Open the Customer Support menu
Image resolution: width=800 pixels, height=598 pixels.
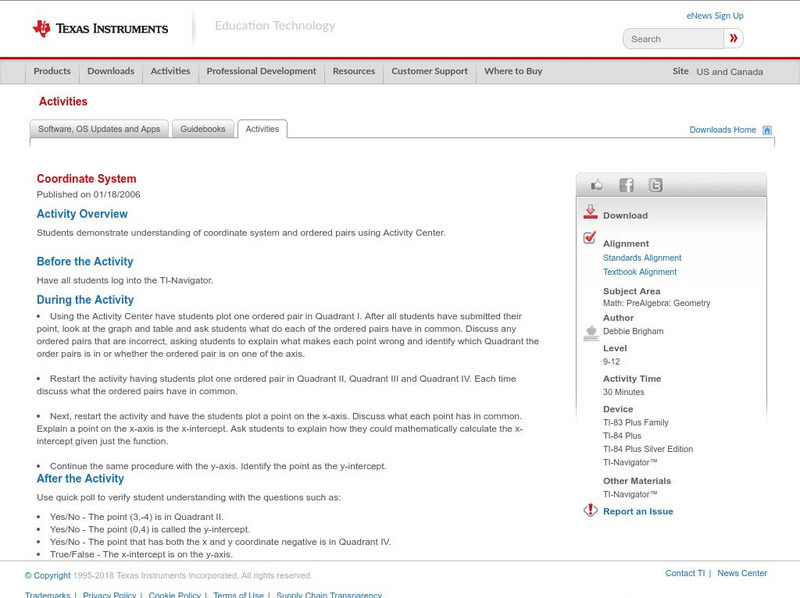430,71
